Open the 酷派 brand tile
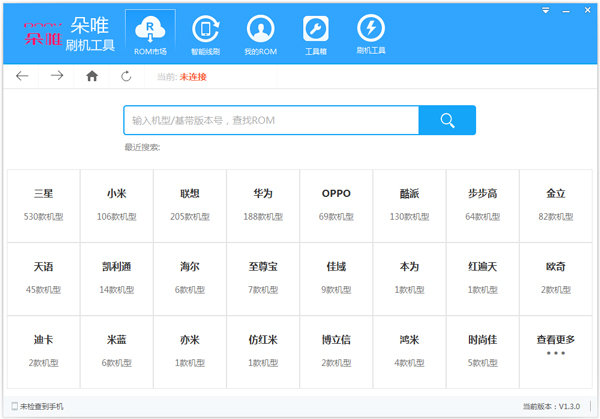The image size is (600, 419). pos(409,204)
